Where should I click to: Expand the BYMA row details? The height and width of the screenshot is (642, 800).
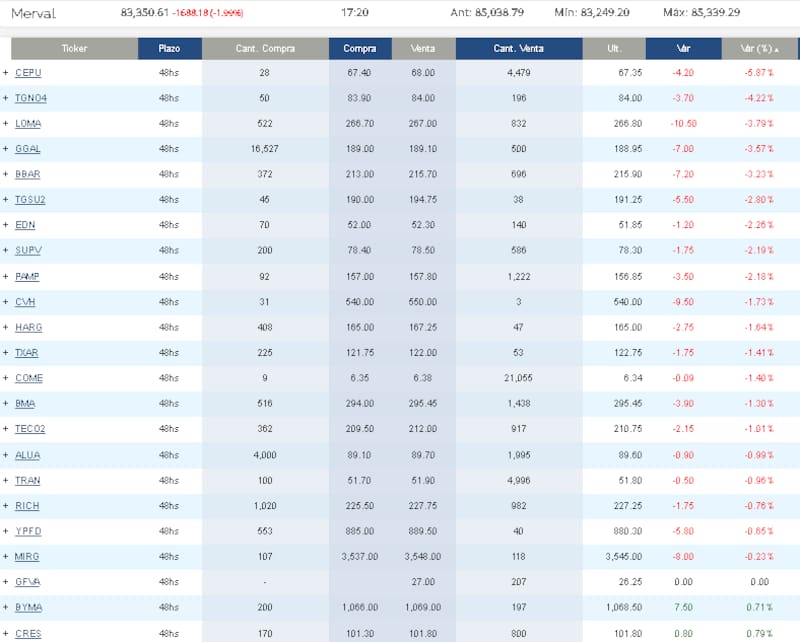[5, 607]
